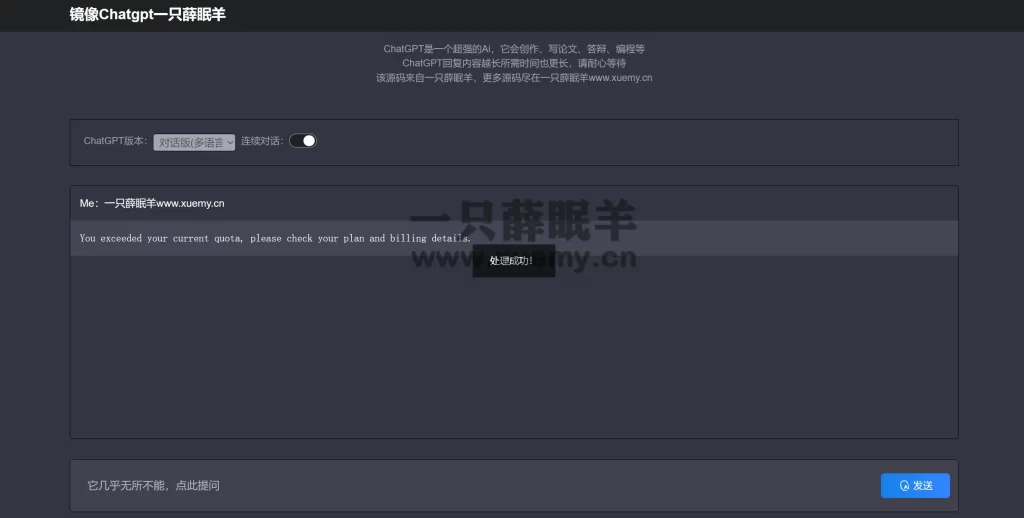This screenshot has height=518, width=1024.
Task: Click the '连续对话:' label text
Action: pyautogui.click(x=262, y=141)
